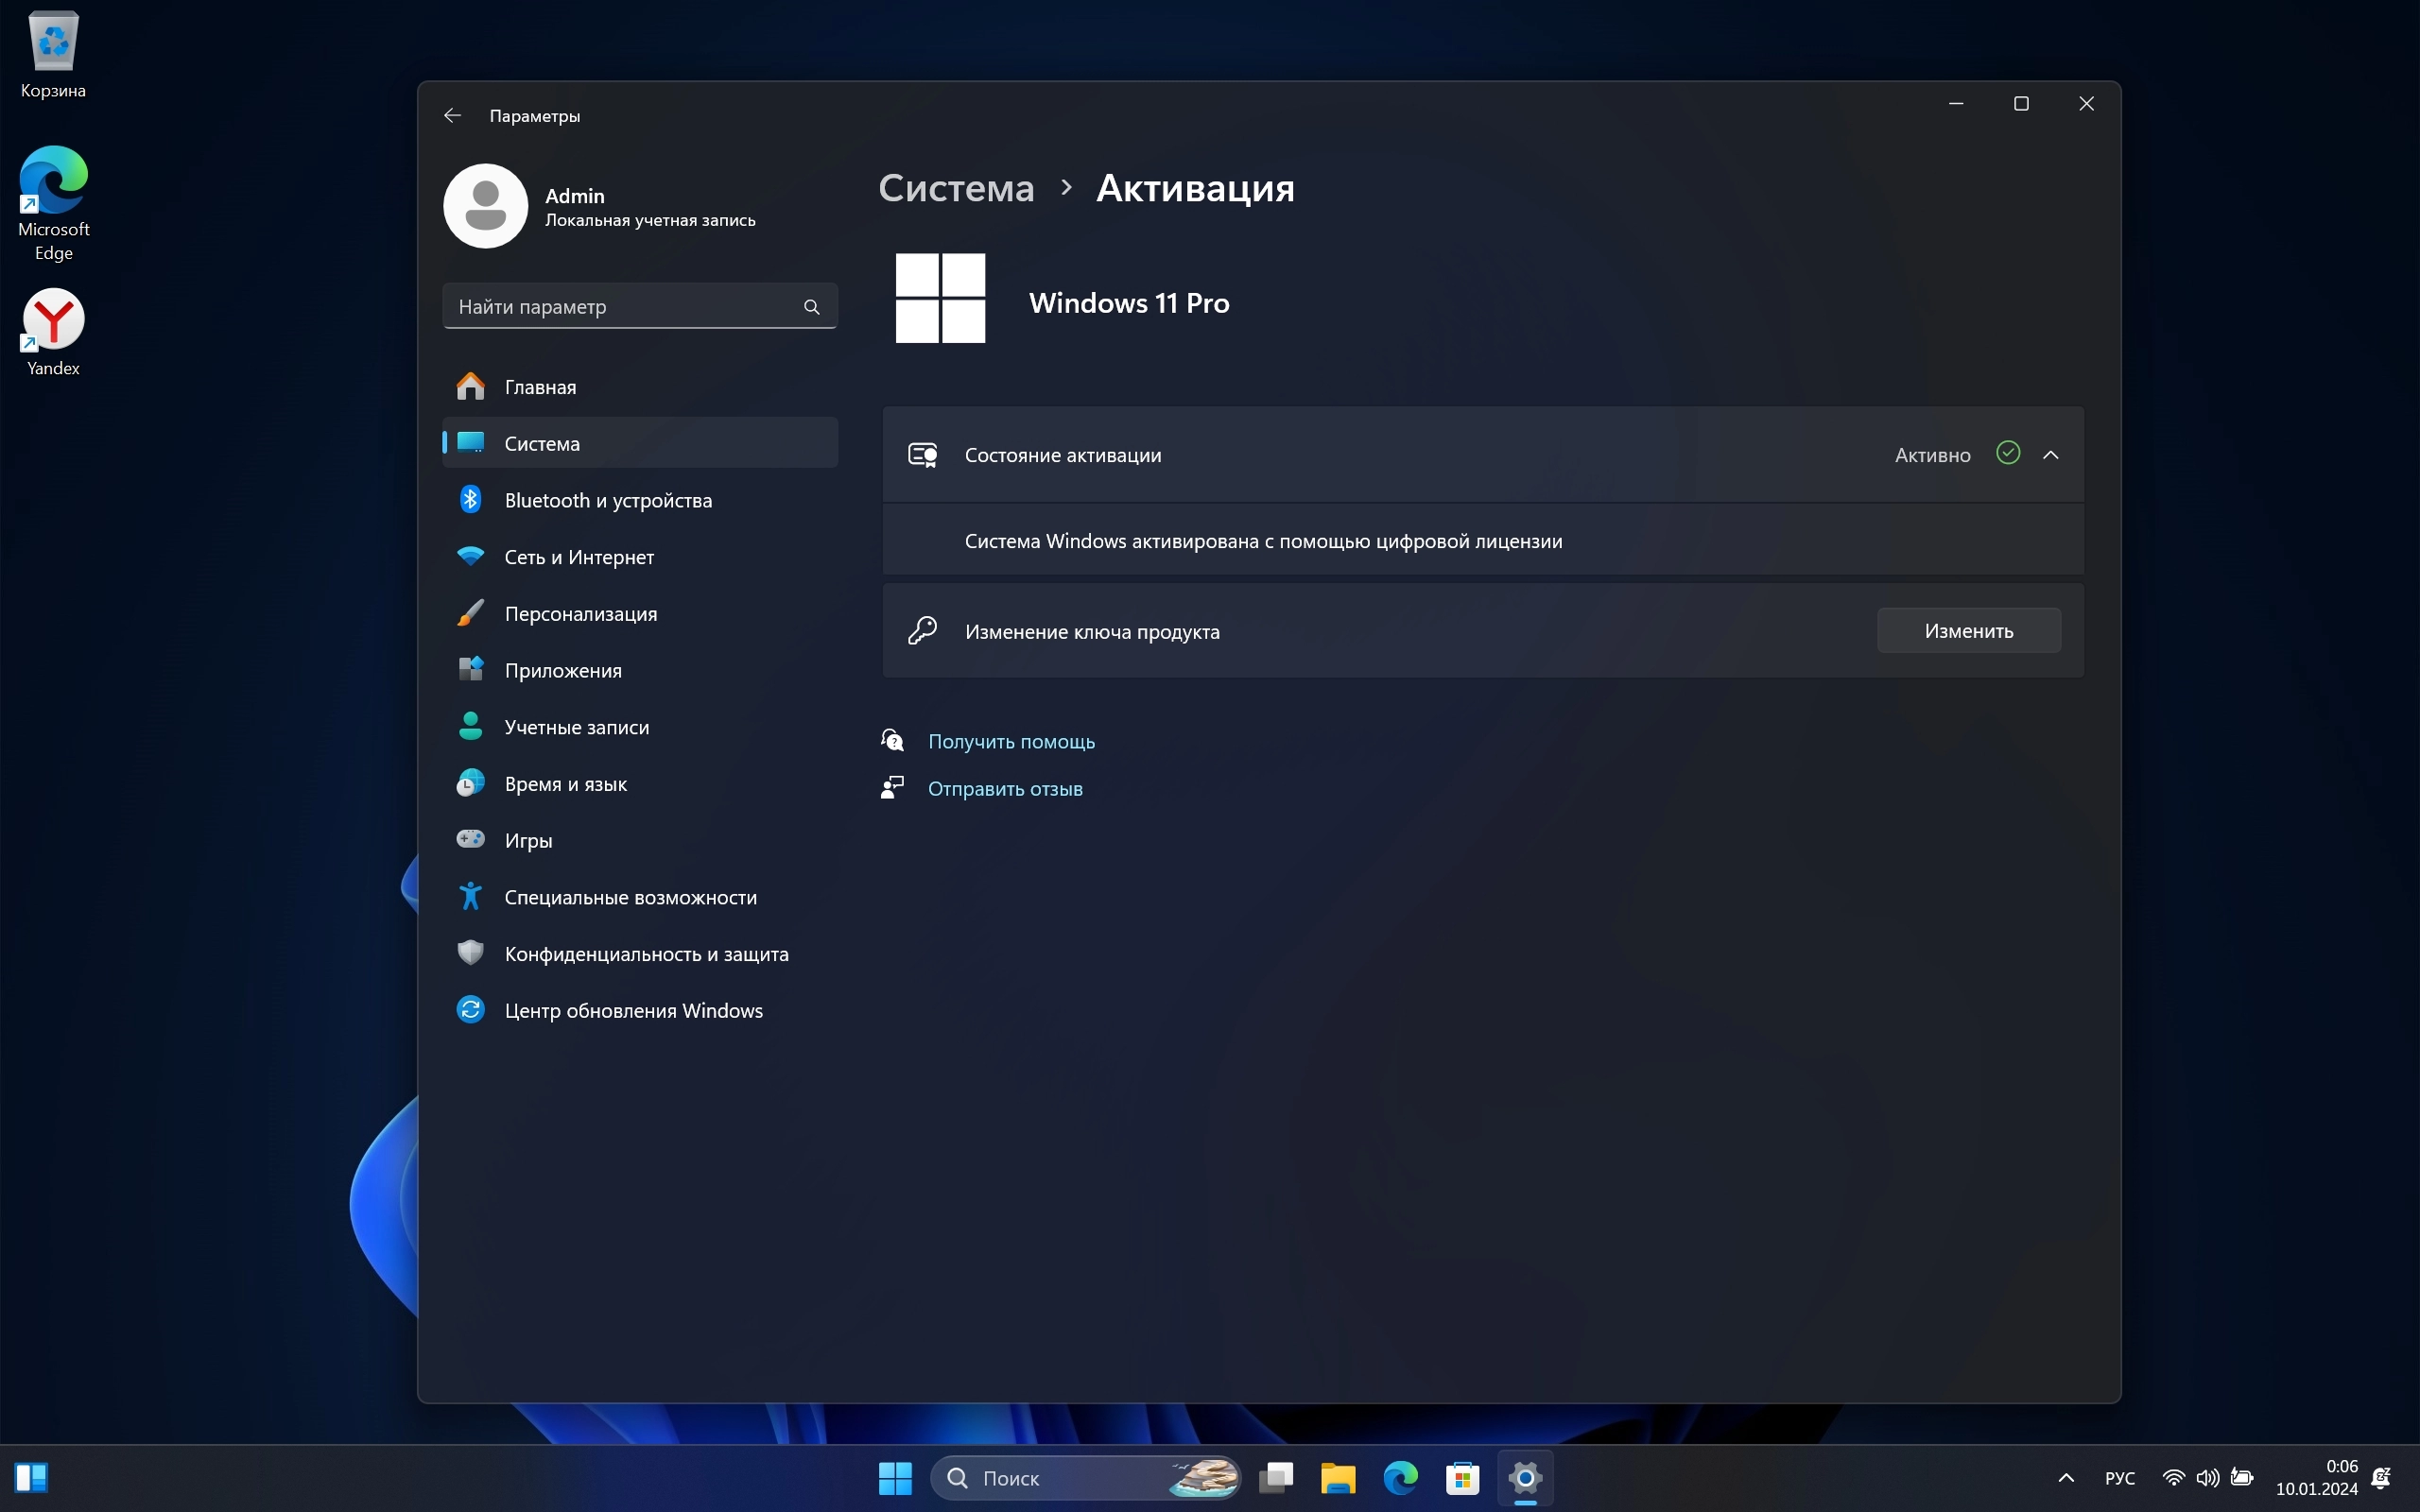Click the Получить помощь link
This screenshot has width=2420, height=1512.
1010,742
